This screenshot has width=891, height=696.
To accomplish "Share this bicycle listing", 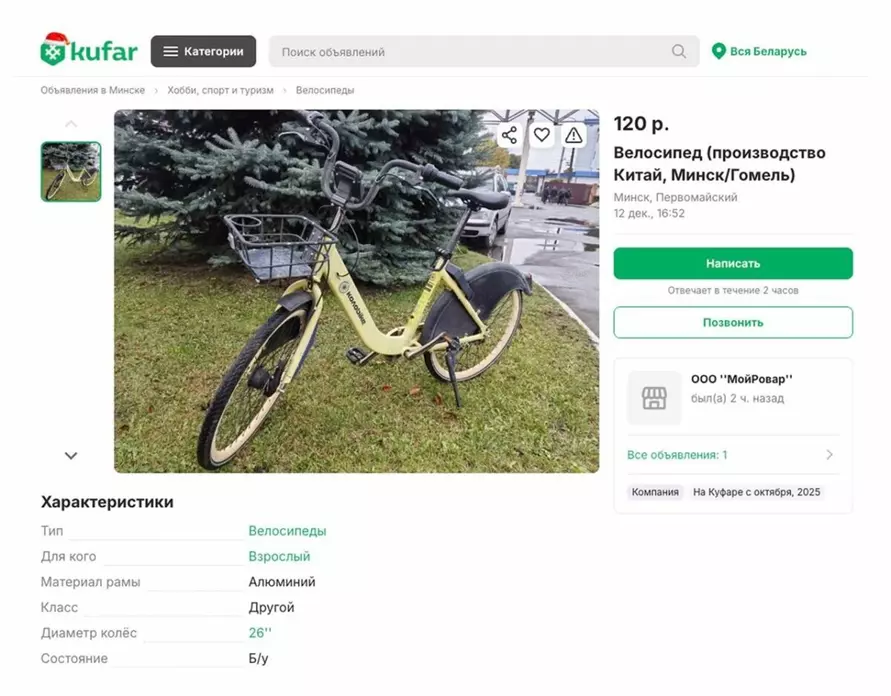I will [510, 135].
